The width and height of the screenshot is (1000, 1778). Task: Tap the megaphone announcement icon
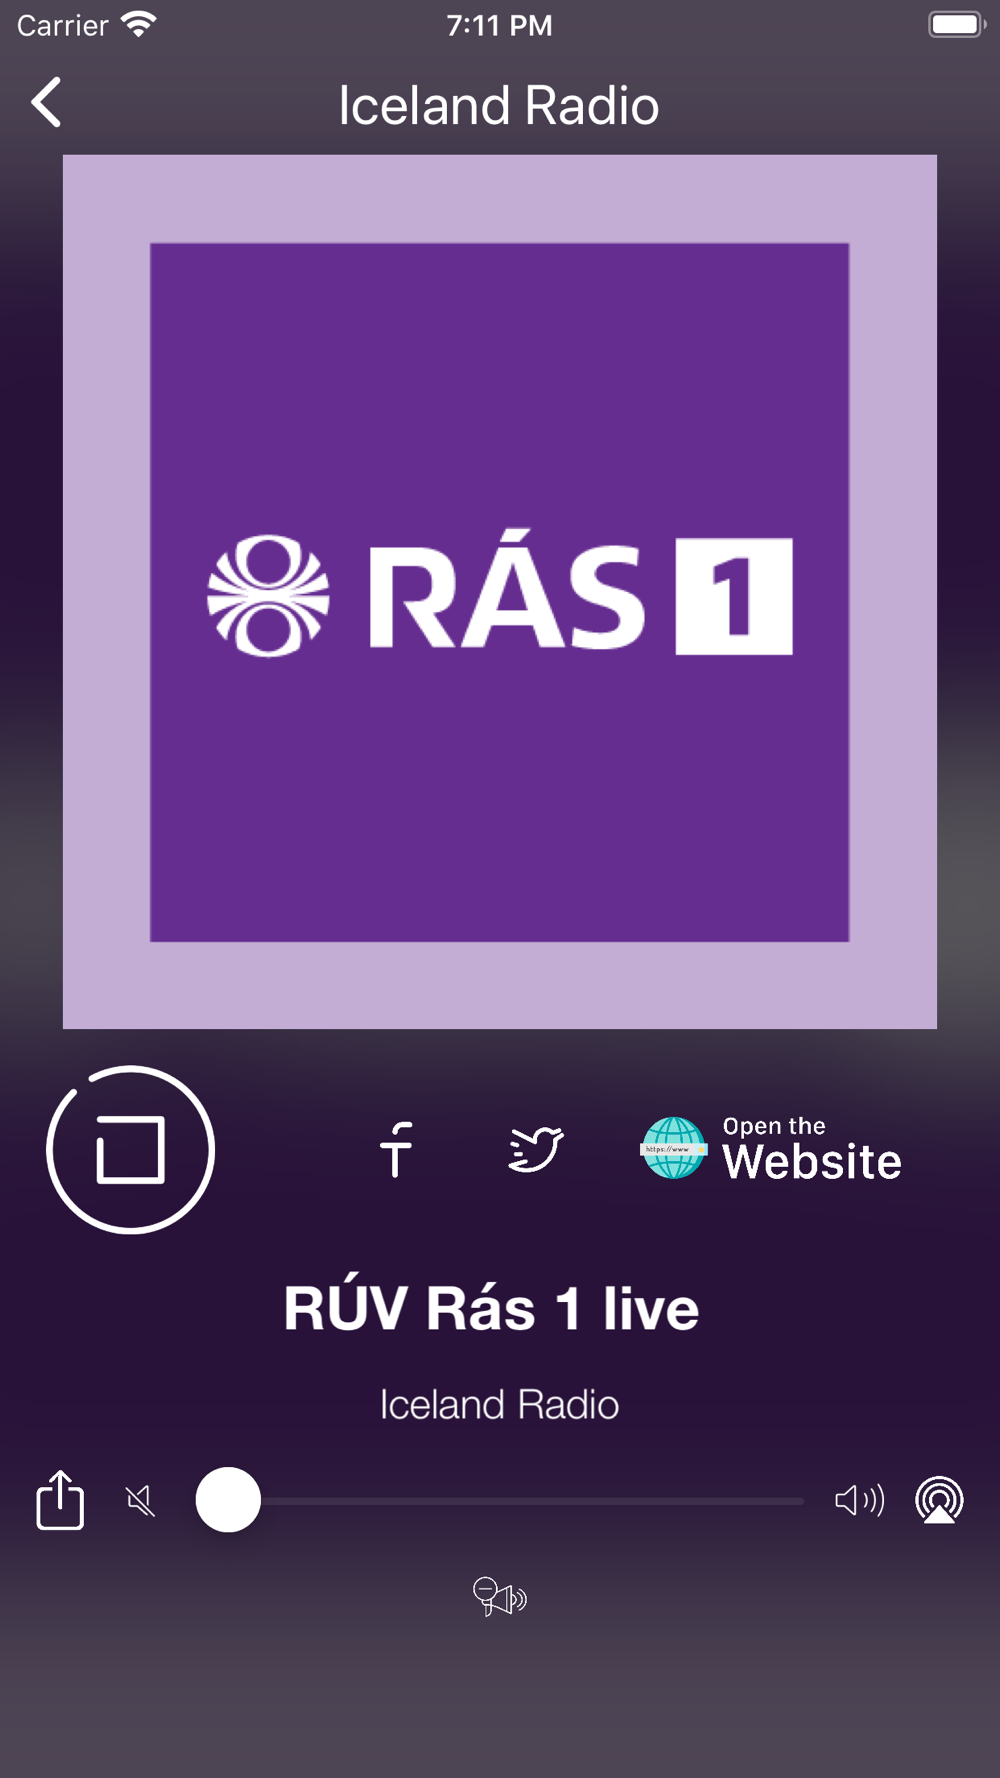[500, 1597]
